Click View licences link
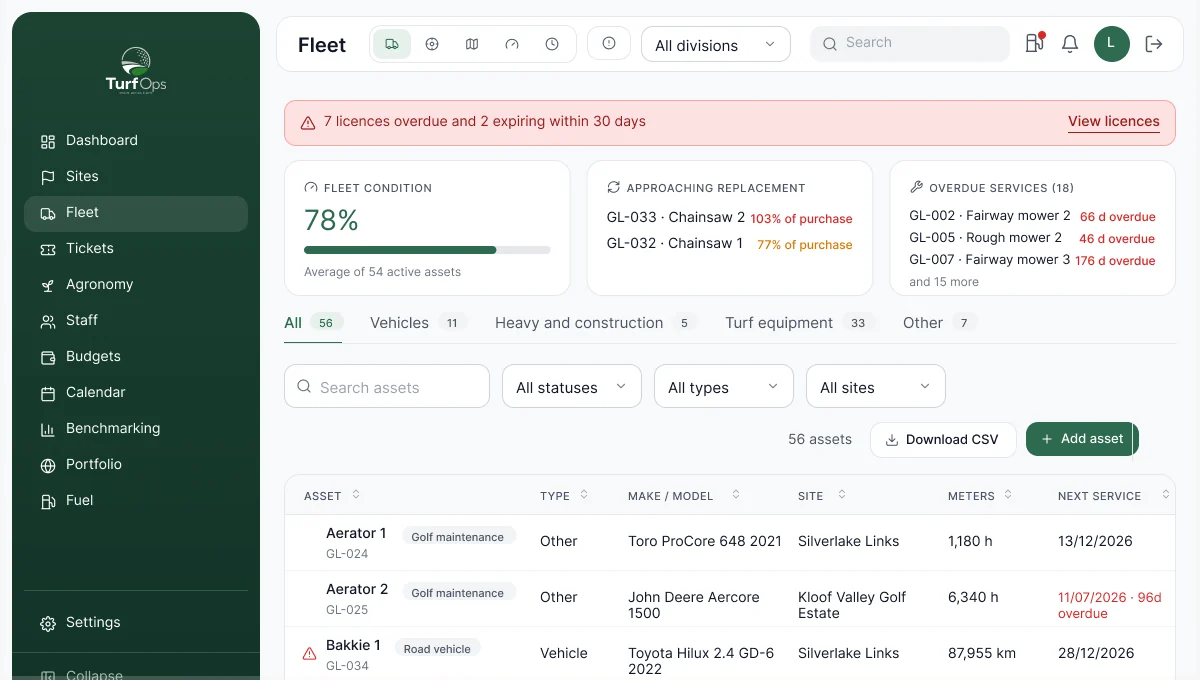1200x680 pixels. 1114,122
